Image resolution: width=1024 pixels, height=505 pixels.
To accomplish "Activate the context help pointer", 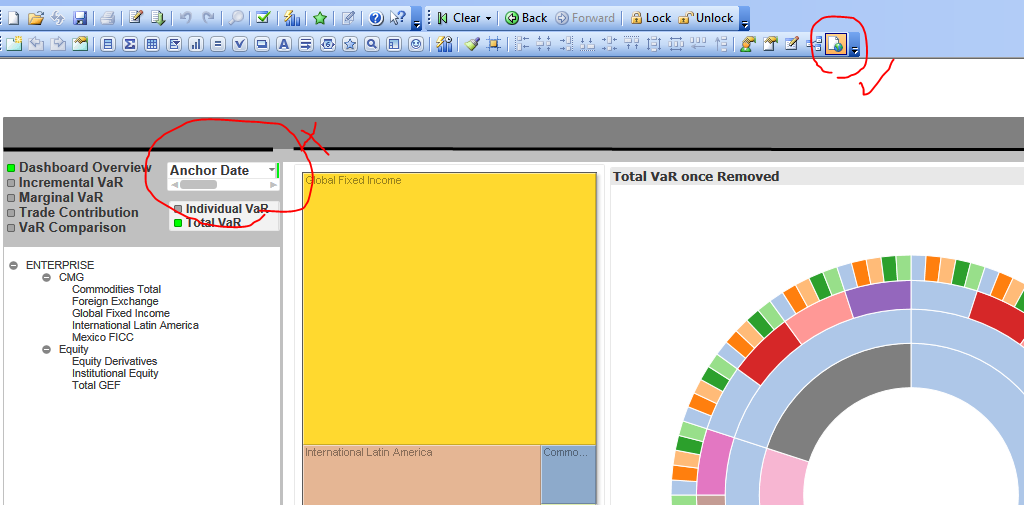I will pos(398,18).
